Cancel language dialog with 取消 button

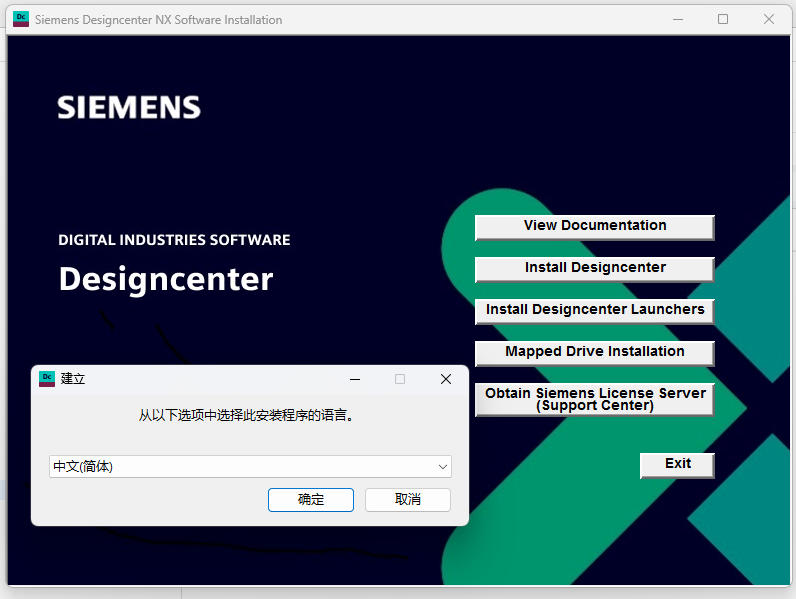pos(408,500)
